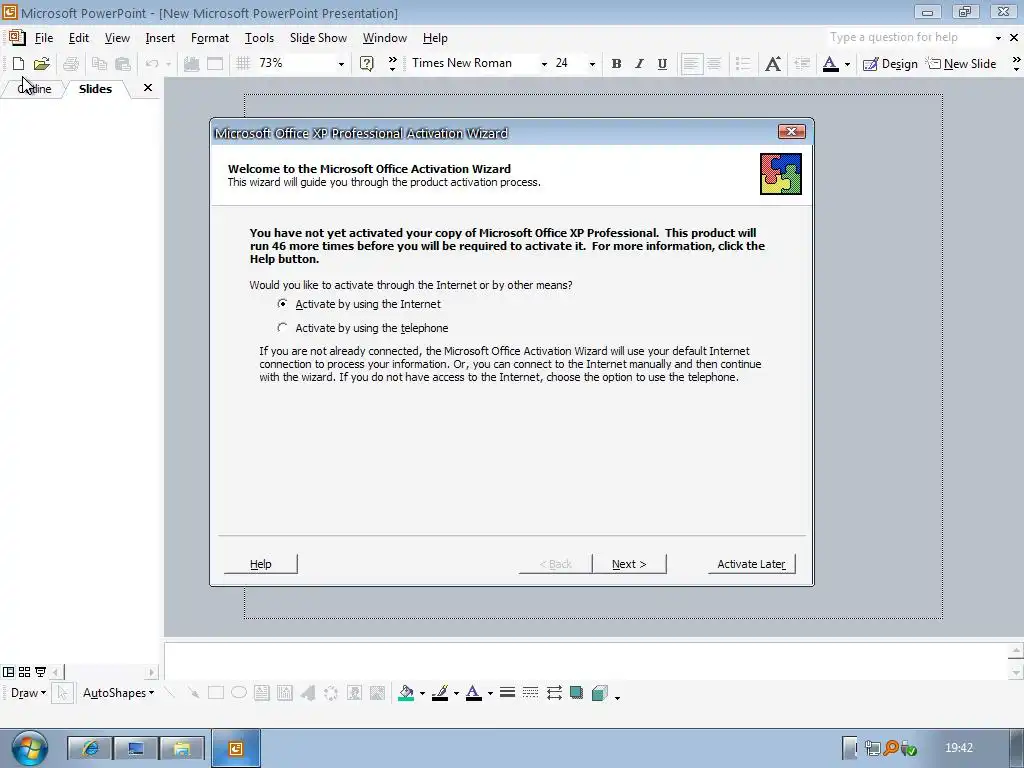Screen dimensions: 1024x768
Task: Open the toolbar Font Color dropdown arrow
Action: [847, 64]
